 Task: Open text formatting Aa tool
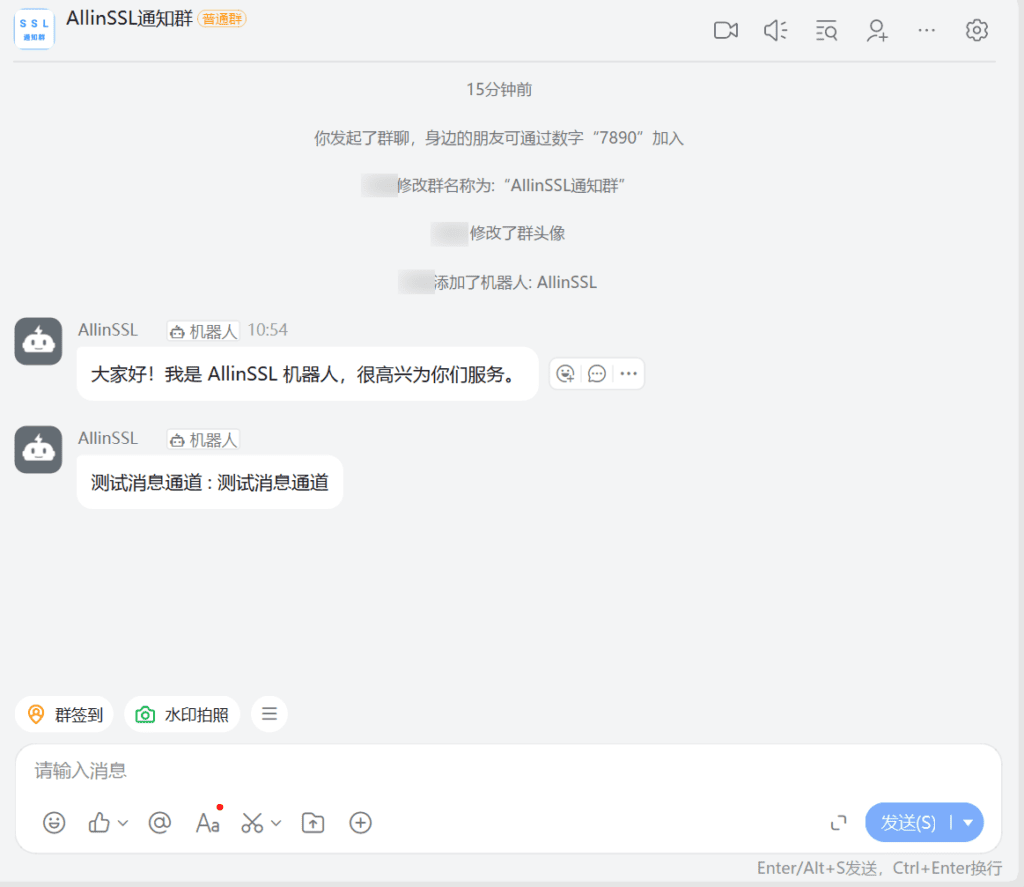pyautogui.click(x=207, y=823)
